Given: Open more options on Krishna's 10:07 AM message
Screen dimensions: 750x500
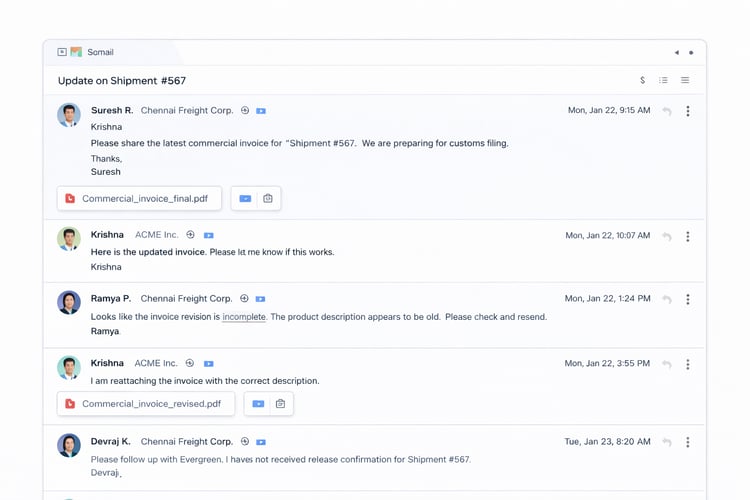Looking at the screenshot, I should pyautogui.click(x=688, y=236).
